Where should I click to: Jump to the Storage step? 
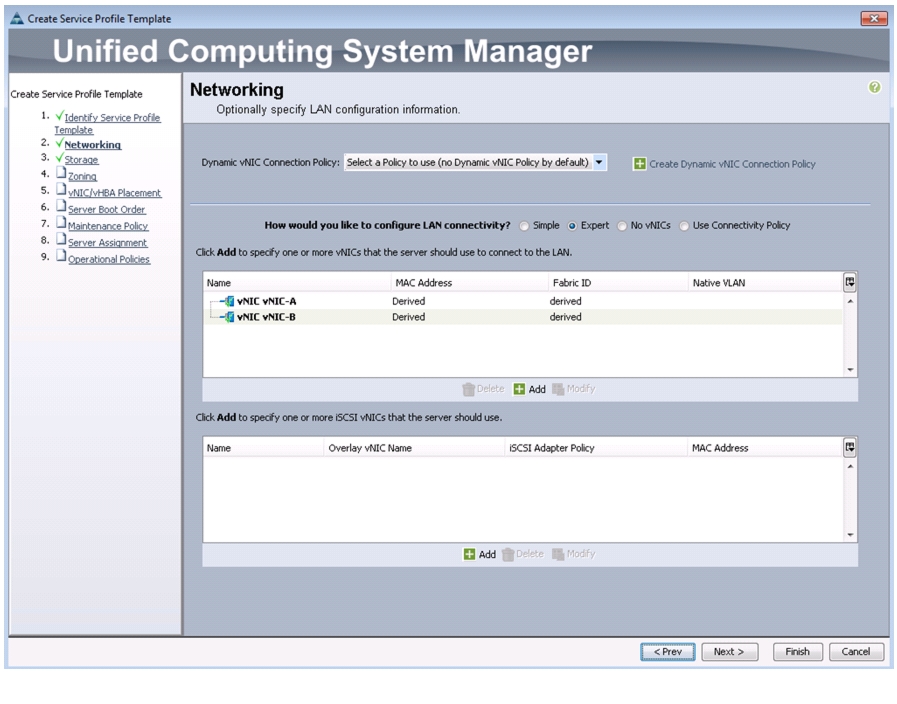pos(81,160)
